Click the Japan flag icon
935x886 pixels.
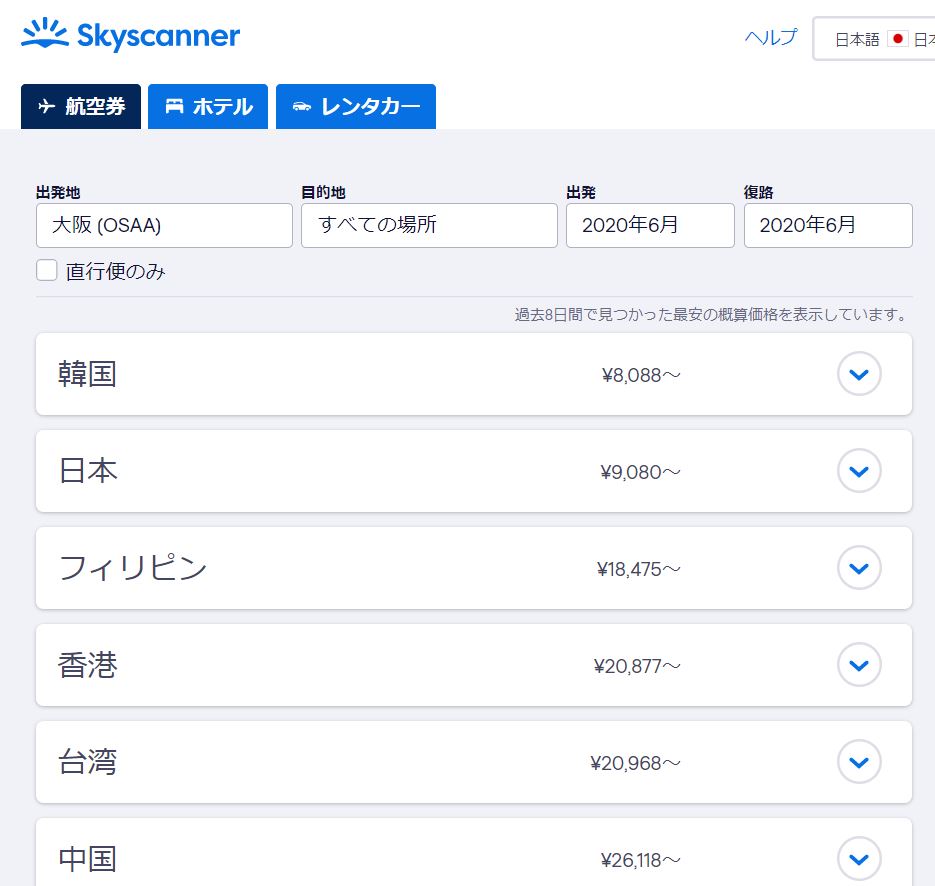coord(897,39)
